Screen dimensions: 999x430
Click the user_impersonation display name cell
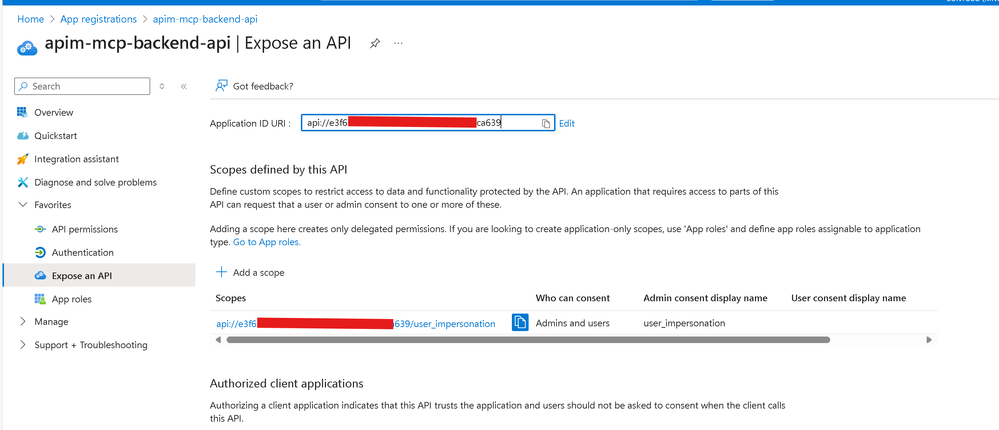[x=684, y=323]
